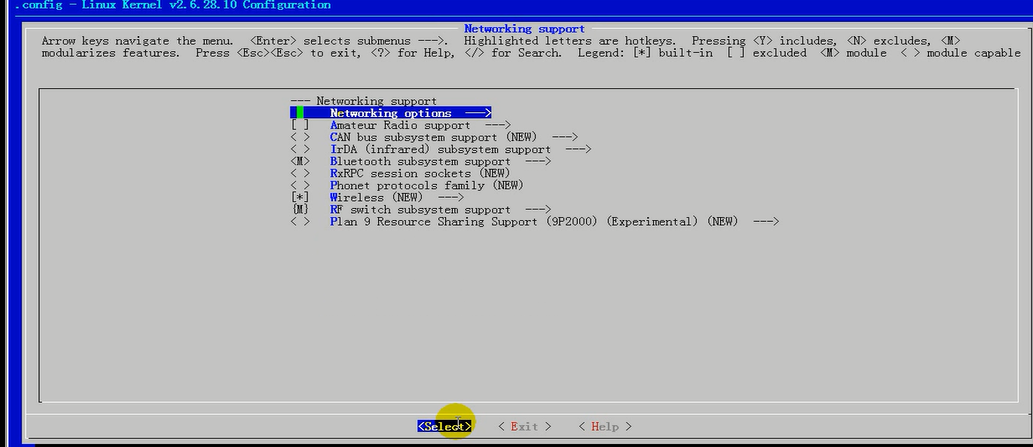This screenshot has width=1033, height=447.
Task: Toggle Plan 9 Resource Sharing state brackets
Action: click(x=300, y=222)
